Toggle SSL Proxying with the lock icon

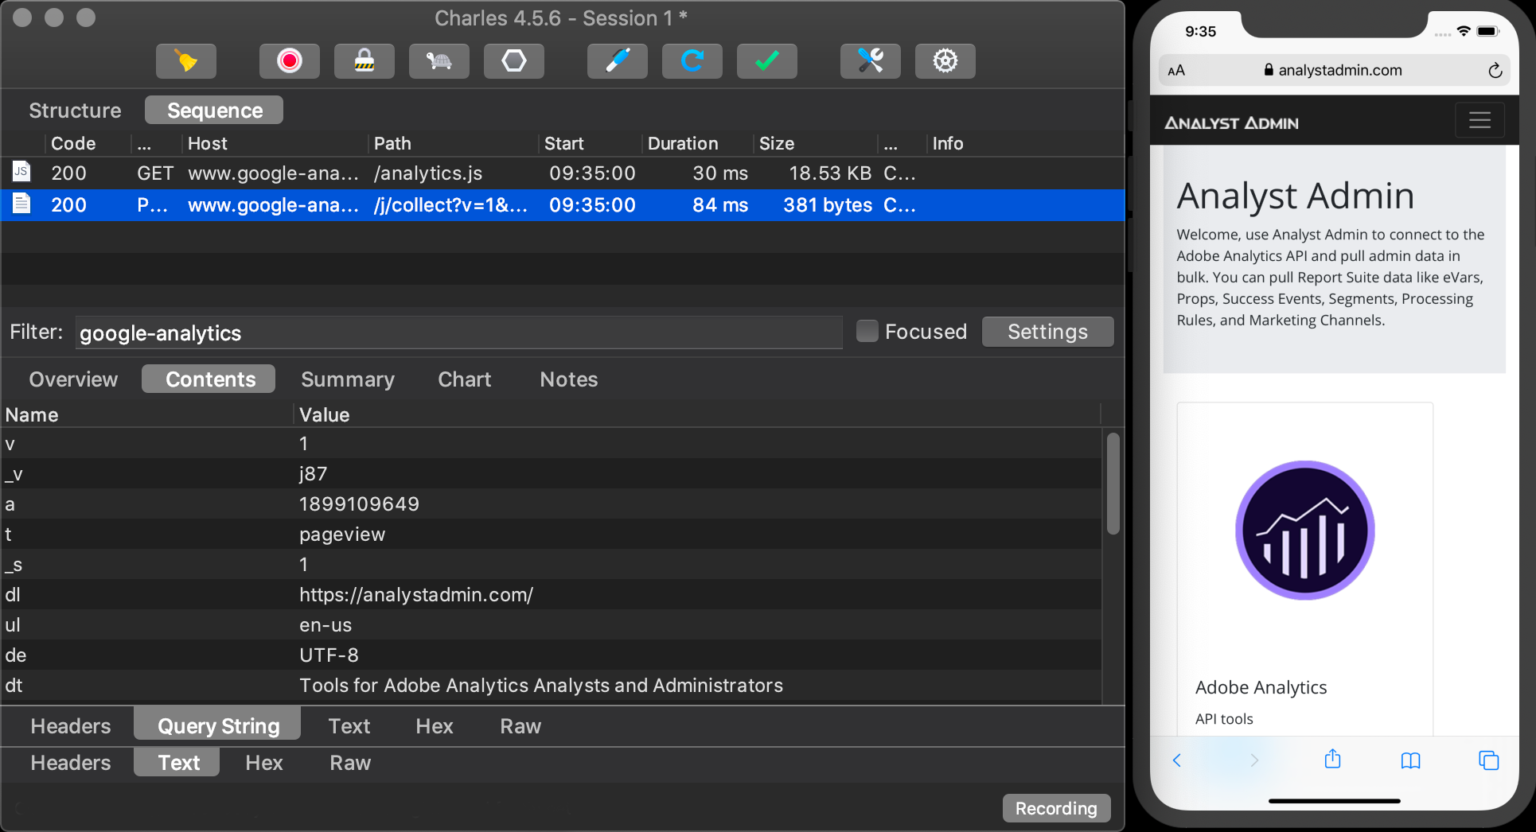[x=364, y=61]
